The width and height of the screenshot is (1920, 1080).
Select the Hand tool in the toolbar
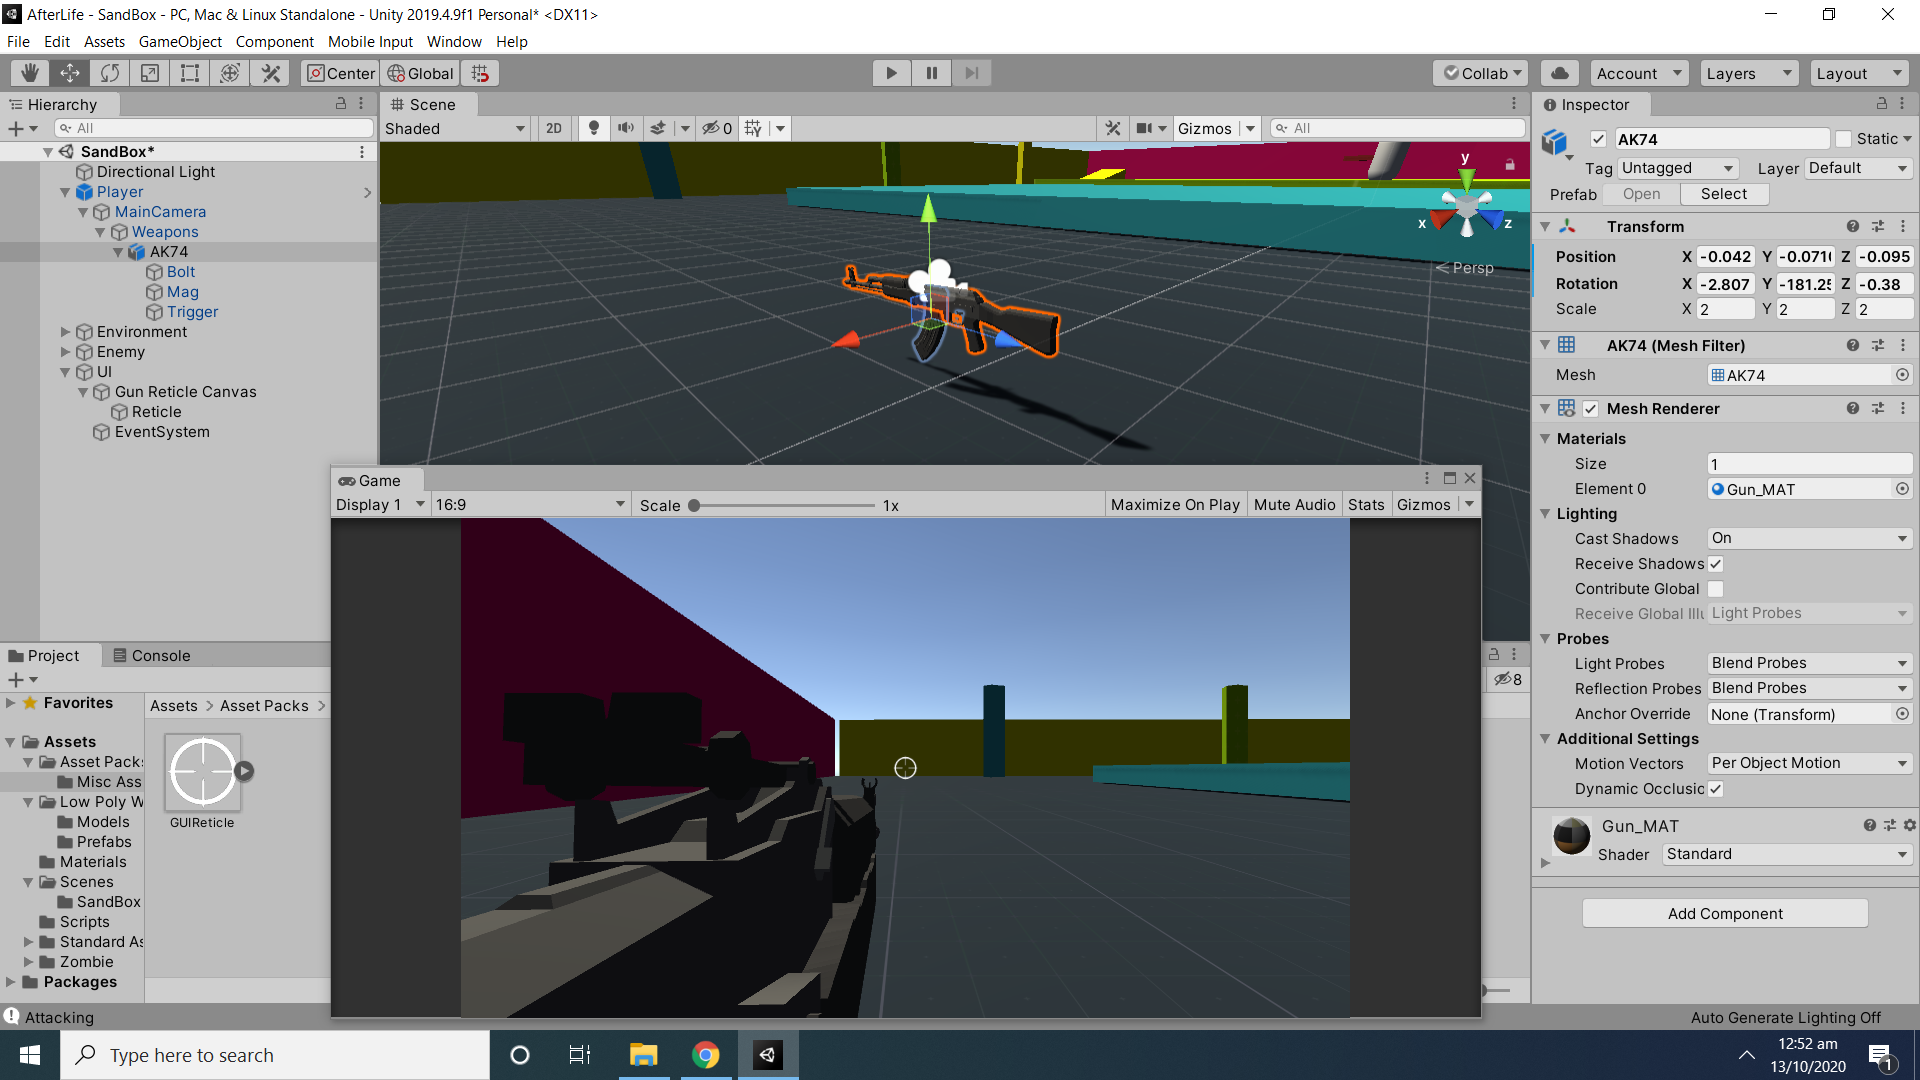(29, 72)
